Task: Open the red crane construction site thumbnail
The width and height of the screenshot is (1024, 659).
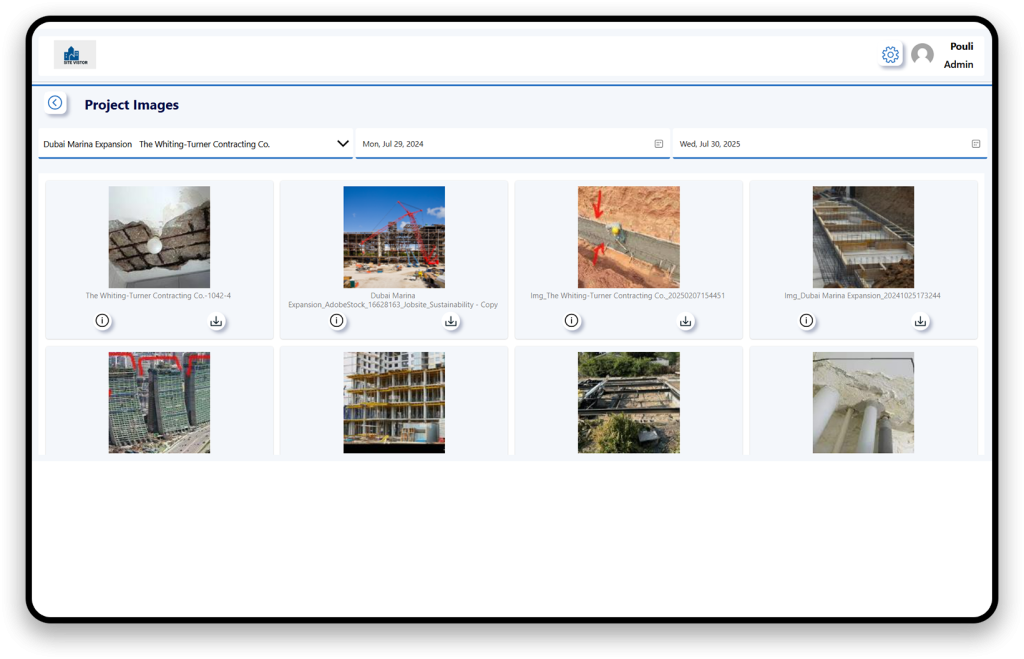Action: click(x=394, y=237)
